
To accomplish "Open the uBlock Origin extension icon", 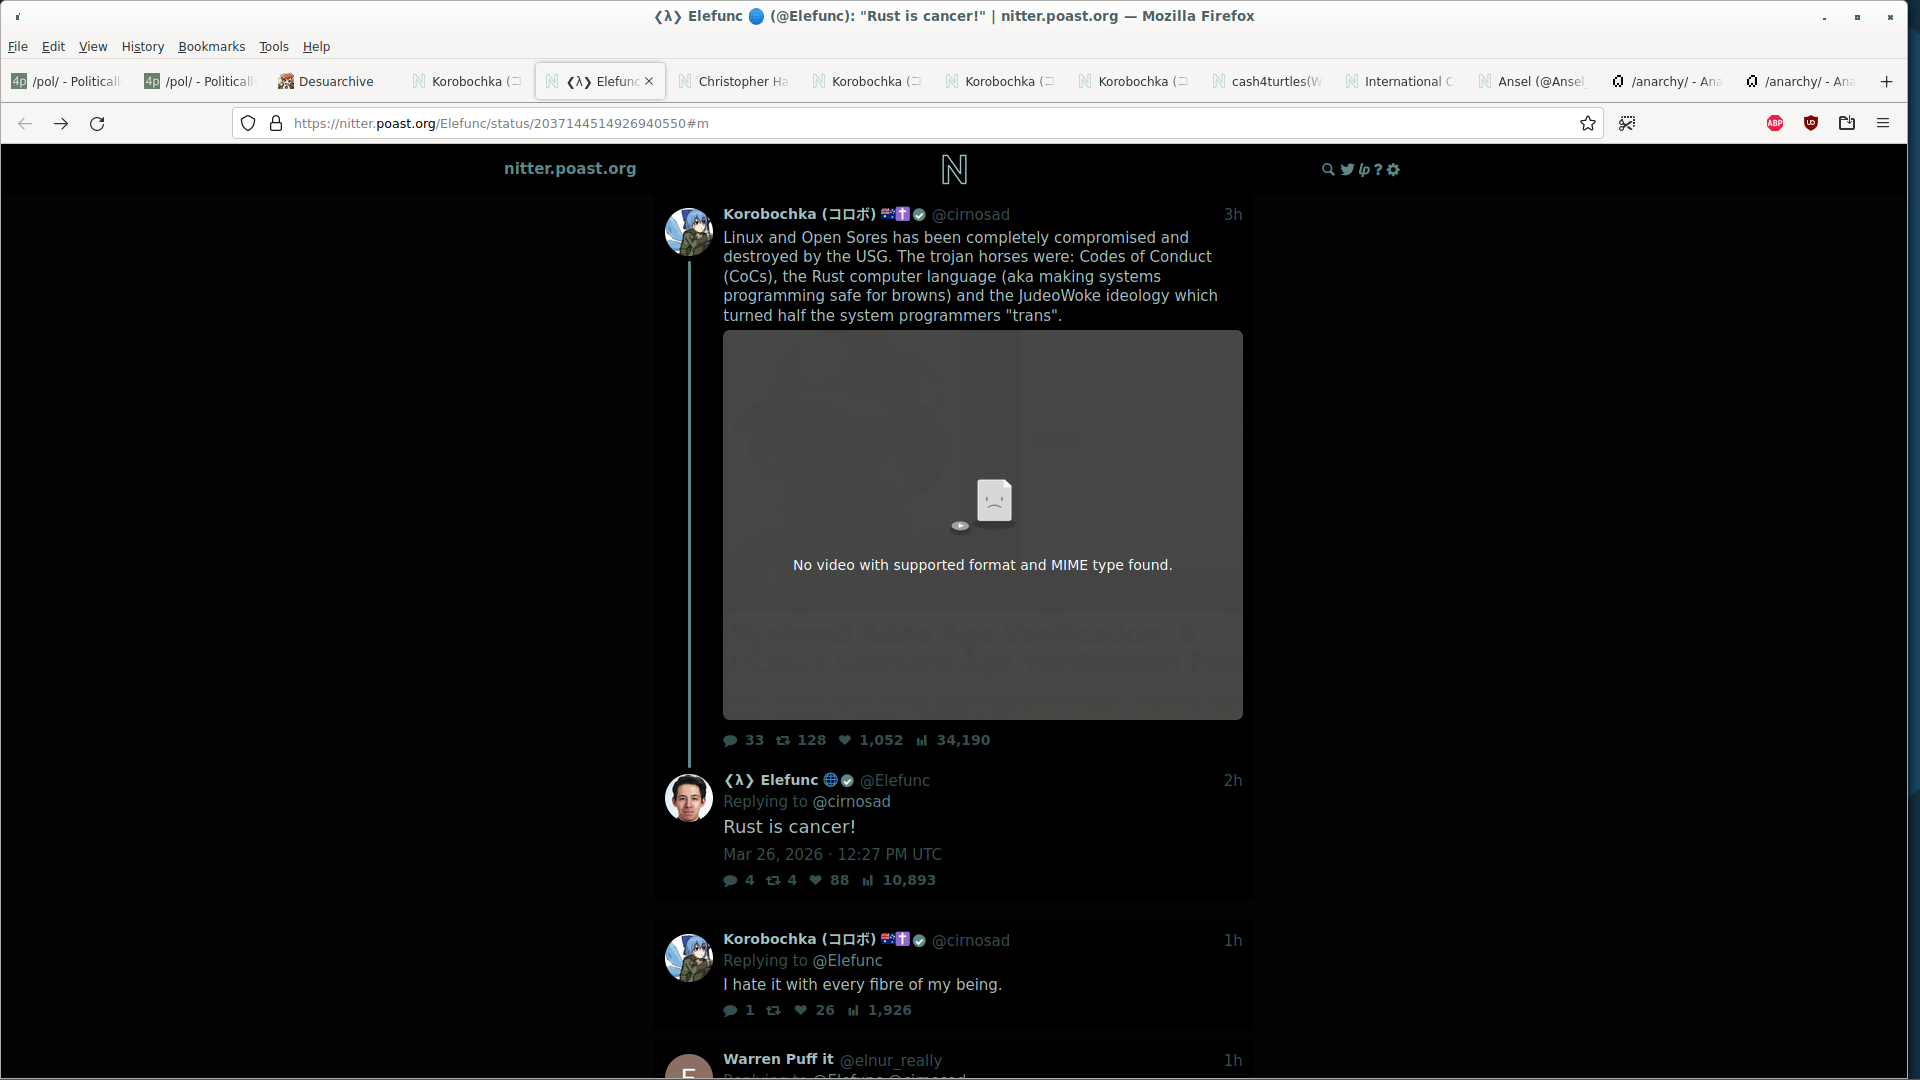I will coord(1810,123).
